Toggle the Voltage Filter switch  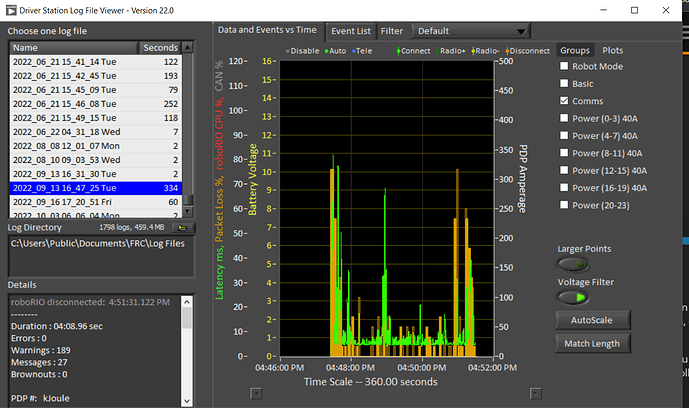[x=573, y=297]
